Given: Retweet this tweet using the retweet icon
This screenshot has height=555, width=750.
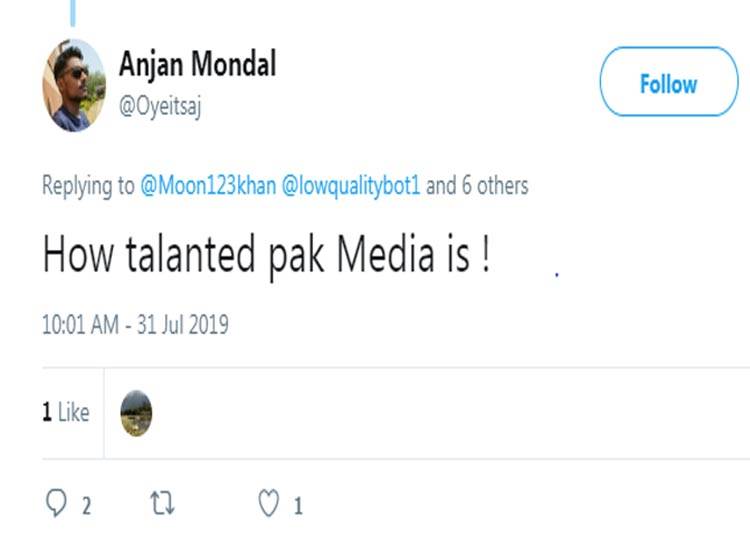Looking at the screenshot, I should (162, 503).
